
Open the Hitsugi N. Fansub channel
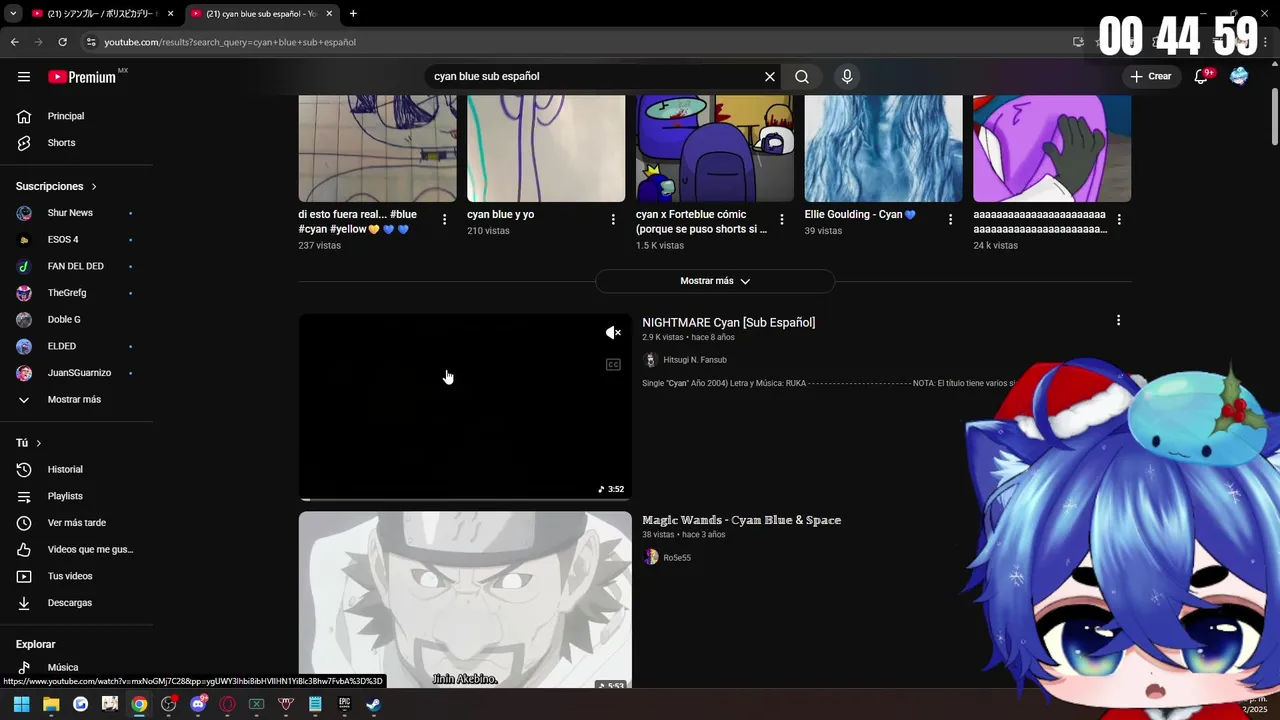pyautogui.click(x=695, y=360)
